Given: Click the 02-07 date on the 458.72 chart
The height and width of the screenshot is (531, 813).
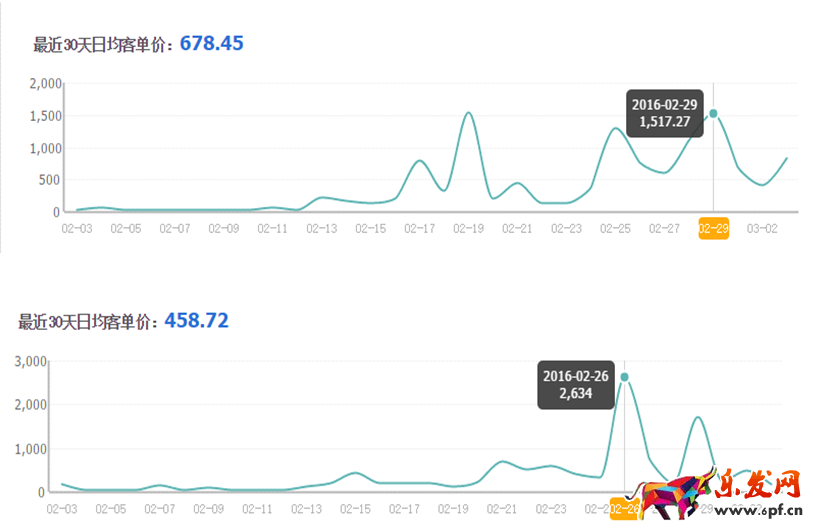Looking at the screenshot, I should point(159,508).
